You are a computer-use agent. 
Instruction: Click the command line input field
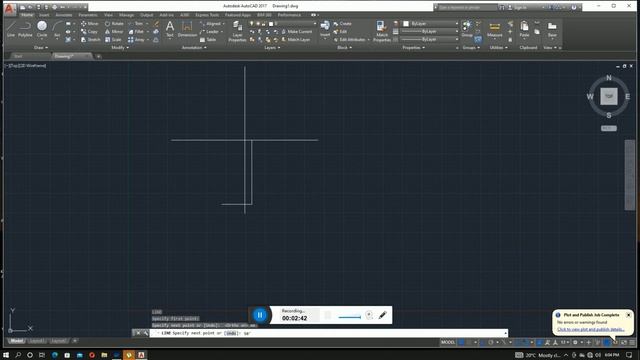pyautogui.click(x=329, y=333)
